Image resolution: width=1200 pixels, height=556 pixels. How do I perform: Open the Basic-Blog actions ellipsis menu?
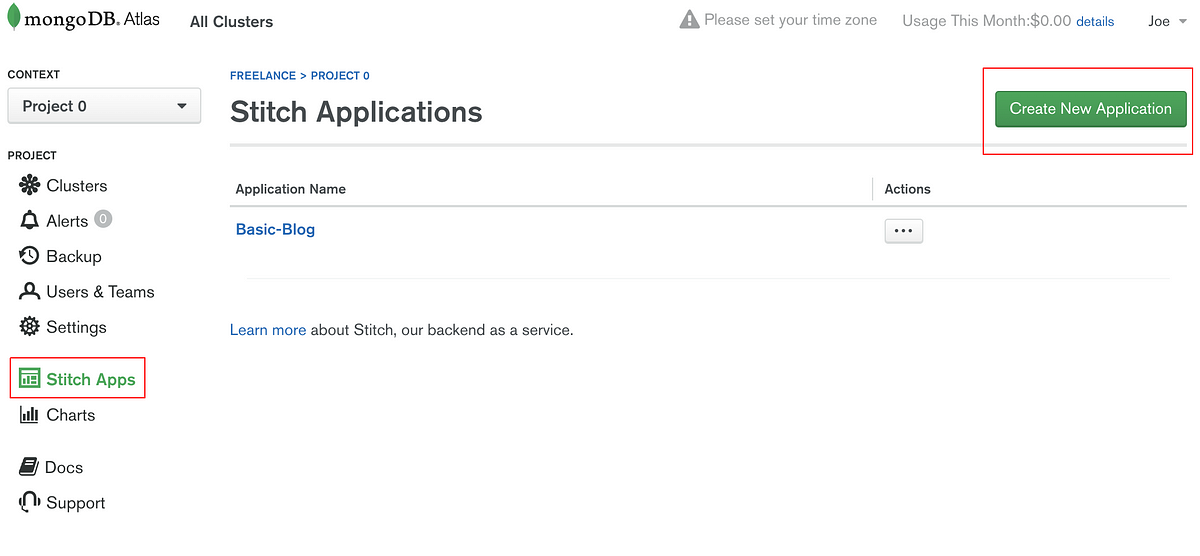903,231
